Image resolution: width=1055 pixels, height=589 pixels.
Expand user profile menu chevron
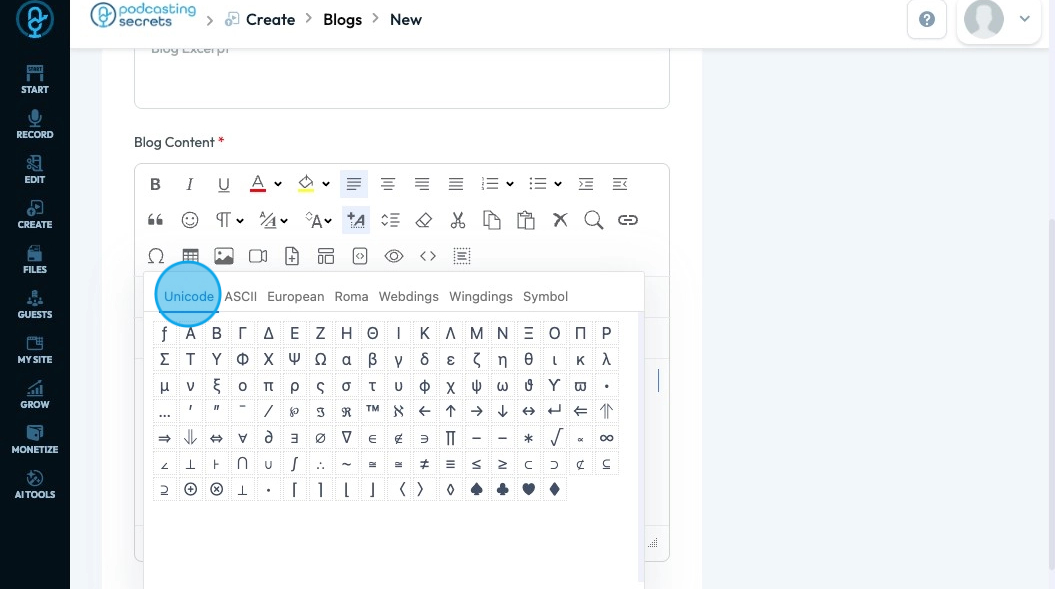(1024, 19)
